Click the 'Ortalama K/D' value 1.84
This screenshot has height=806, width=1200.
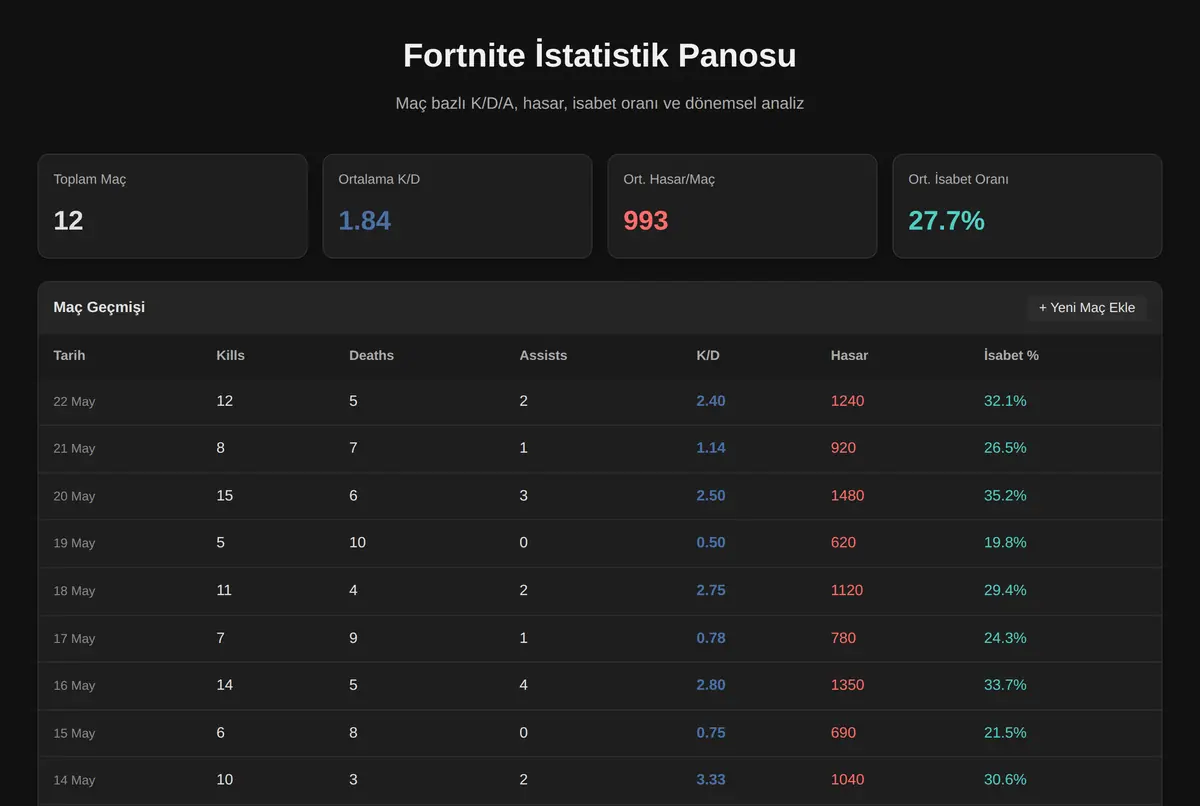[365, 220]
